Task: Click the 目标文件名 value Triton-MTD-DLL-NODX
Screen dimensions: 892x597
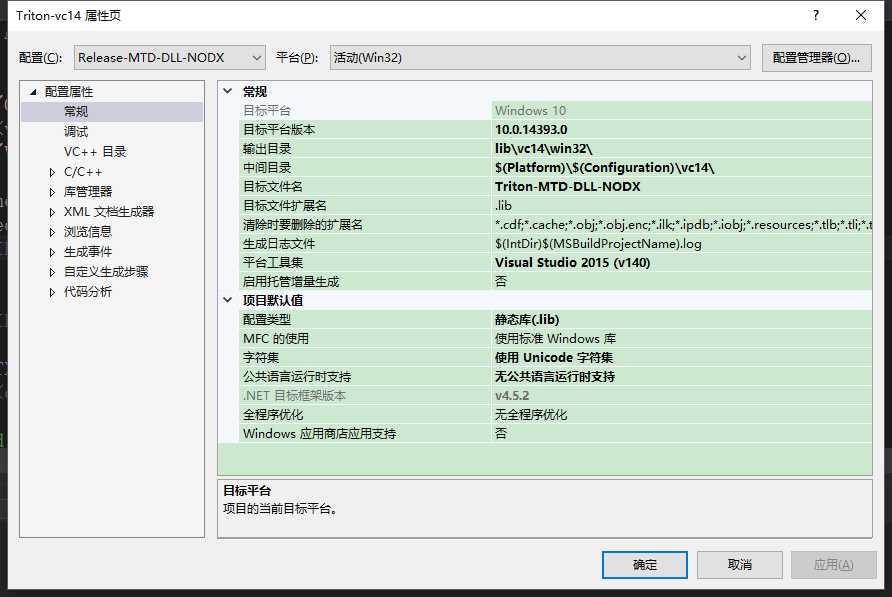Action: tap(682, 186)
